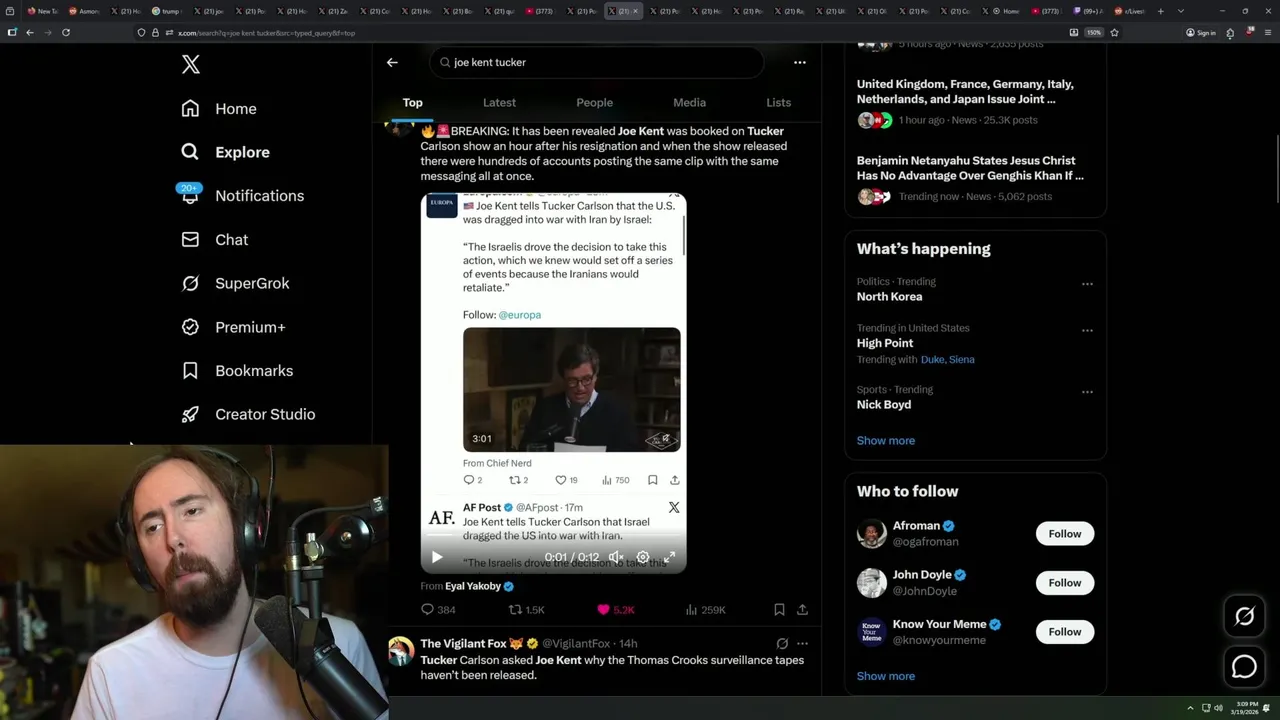Click the X logo in the sidebar
Viewport: 1280px width, 720px height.
point(190,65)
